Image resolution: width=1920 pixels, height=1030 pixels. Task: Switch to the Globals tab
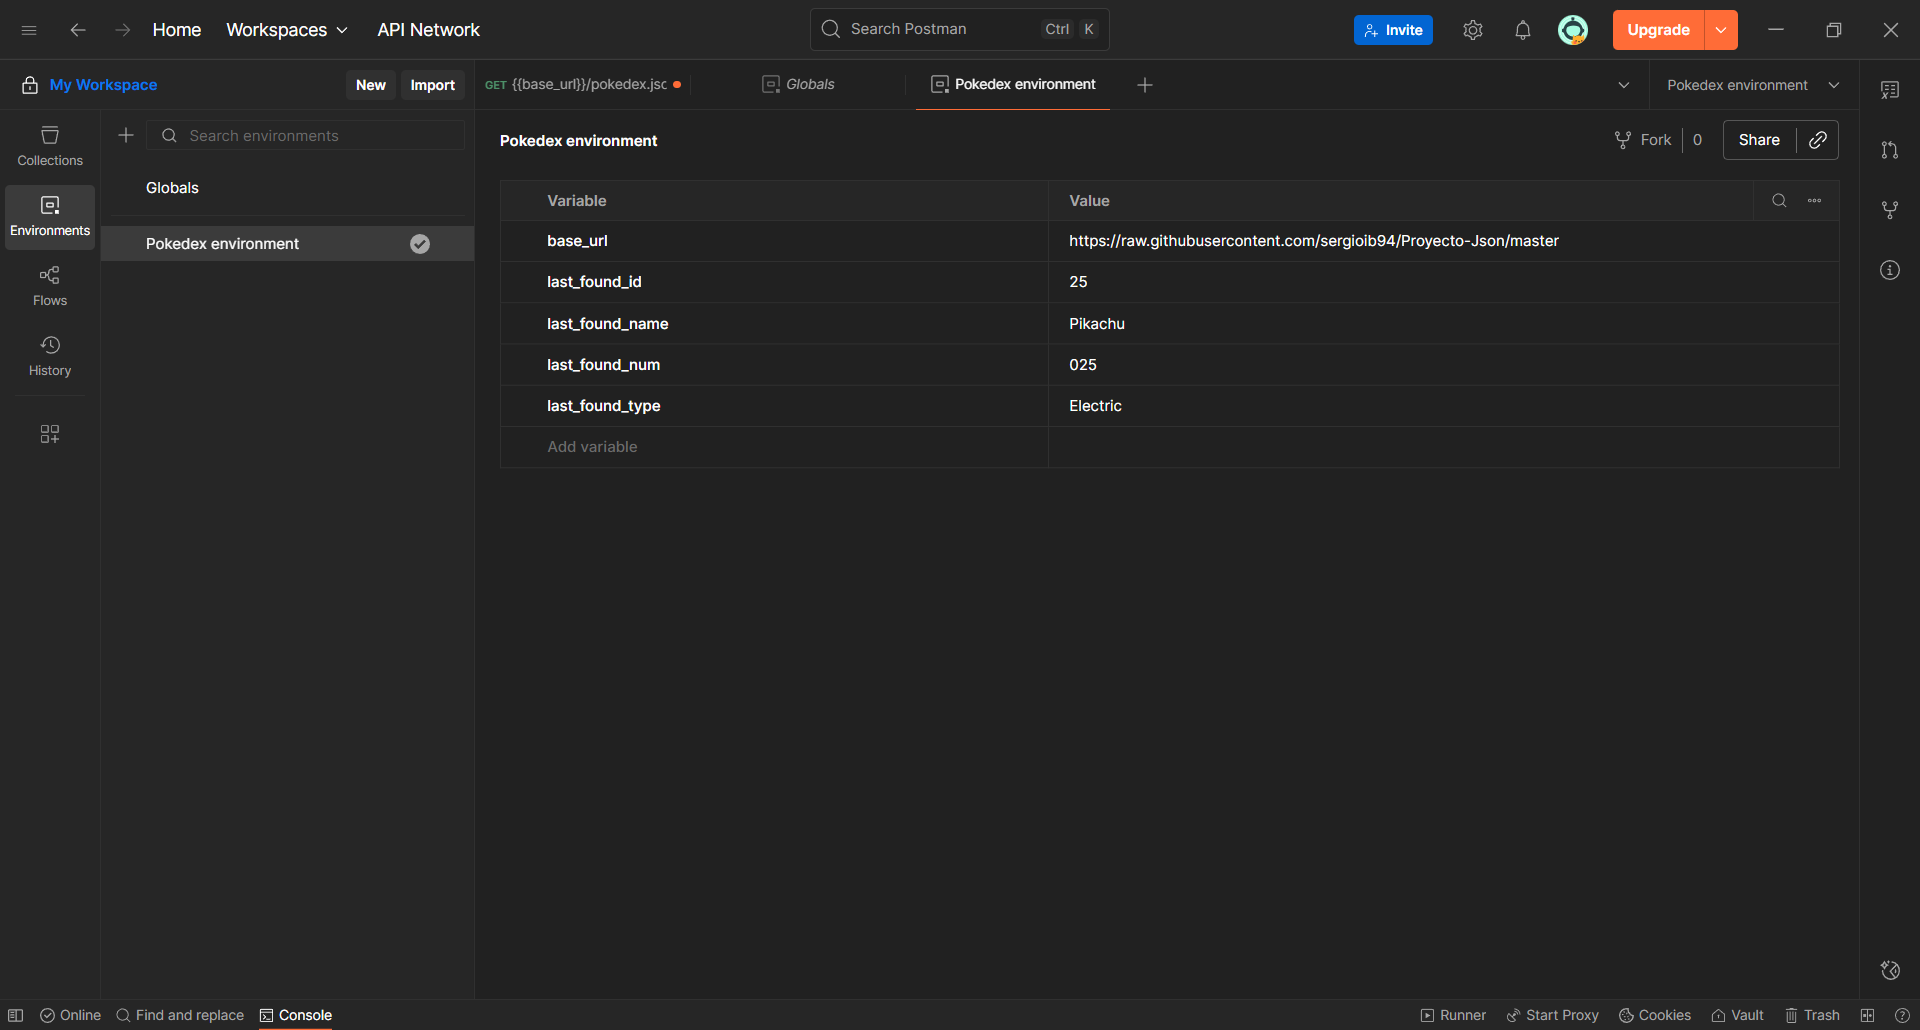[x=799, y=85]
